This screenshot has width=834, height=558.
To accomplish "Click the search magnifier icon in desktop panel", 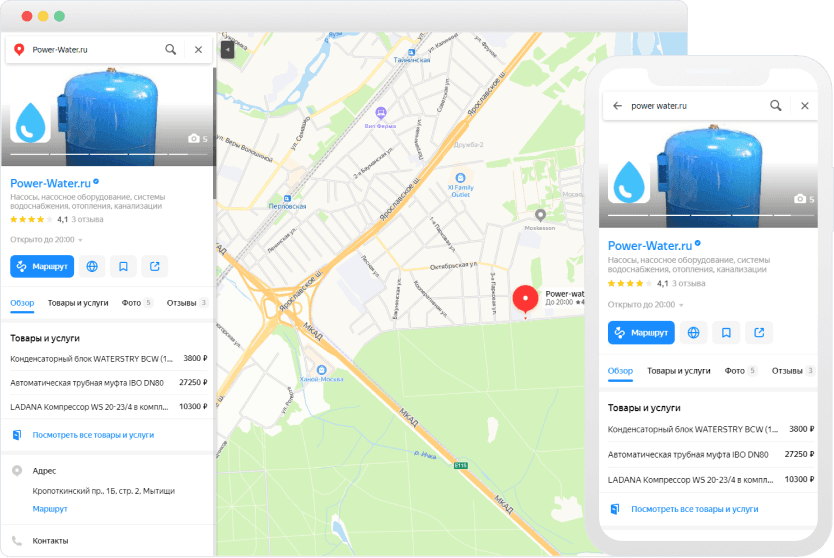I will coord(171,49).
